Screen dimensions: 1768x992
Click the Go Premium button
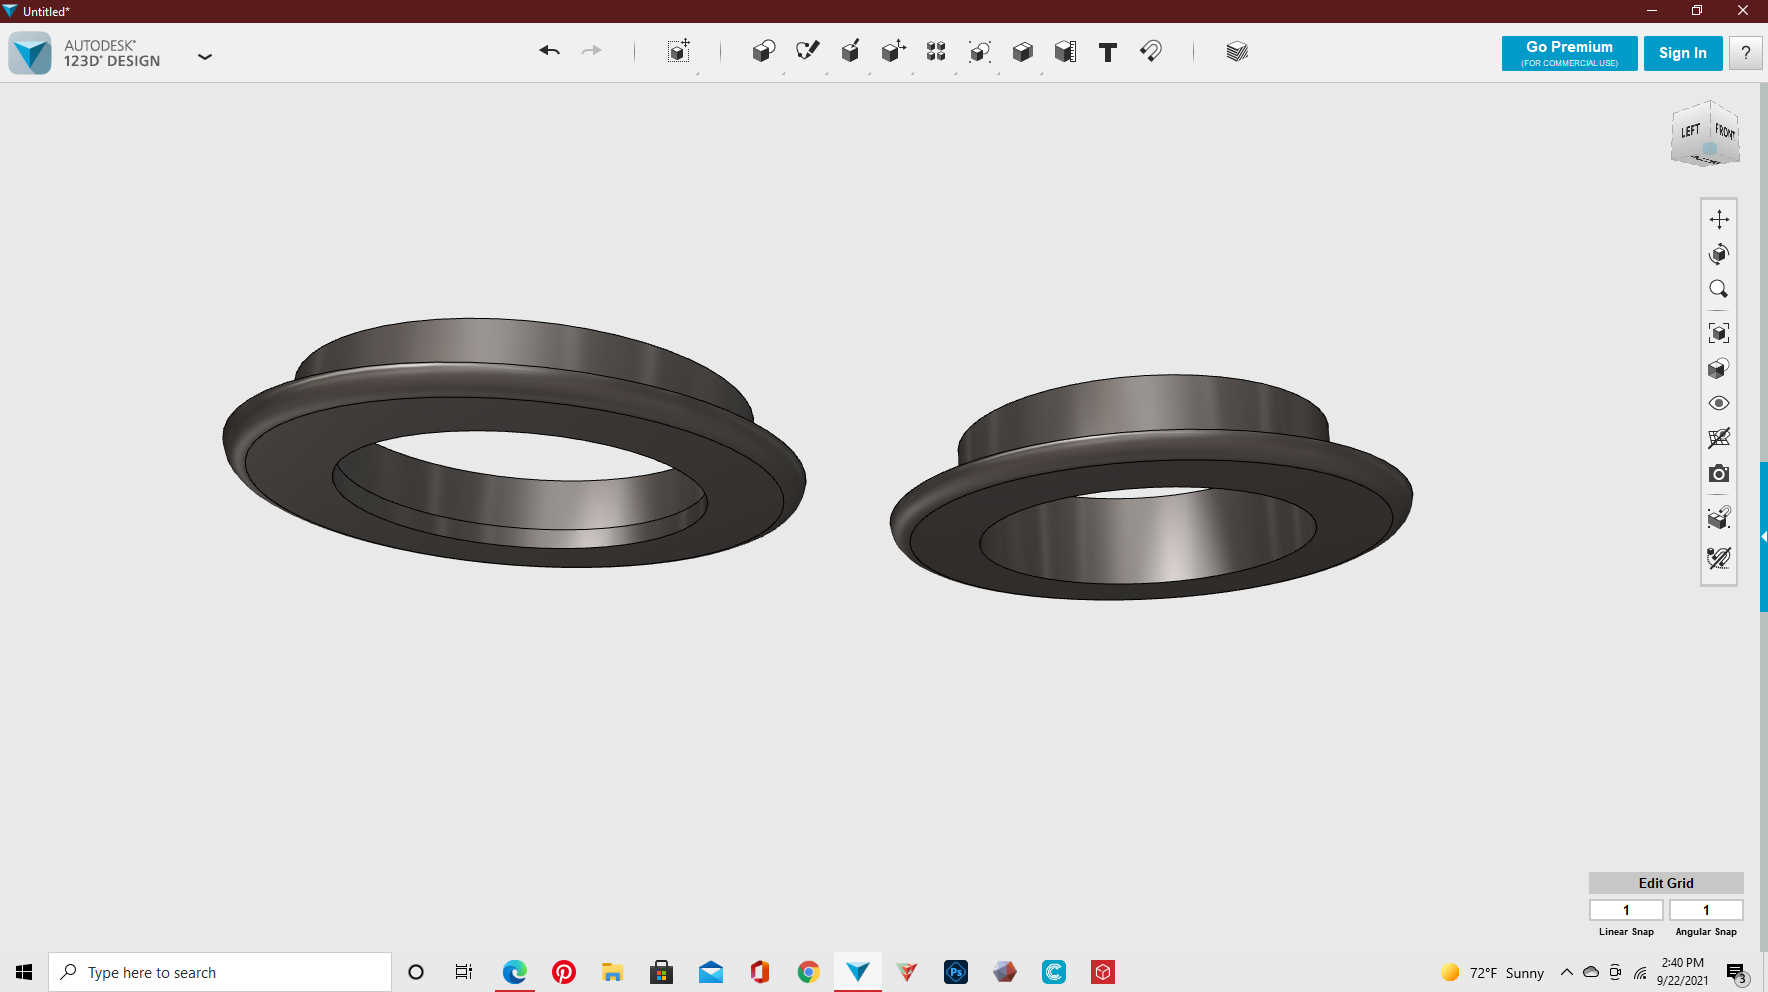(1569, 53)
